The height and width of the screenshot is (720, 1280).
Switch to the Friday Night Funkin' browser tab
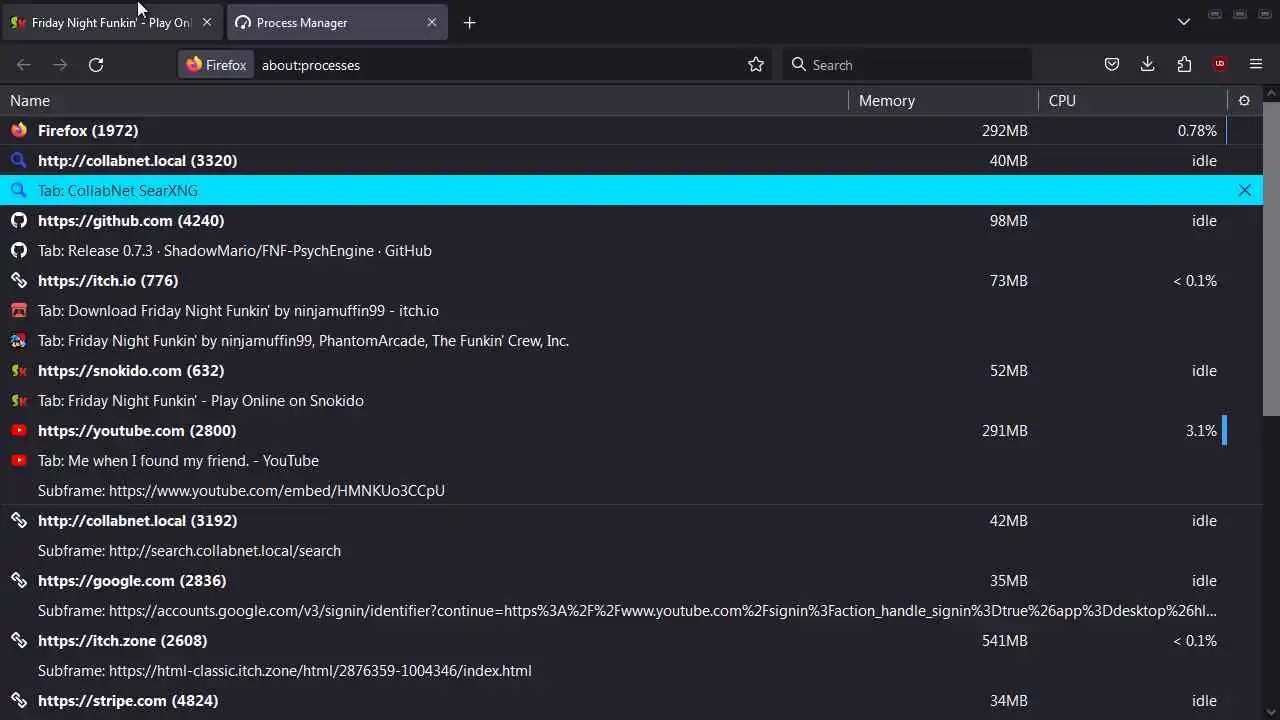112,22
